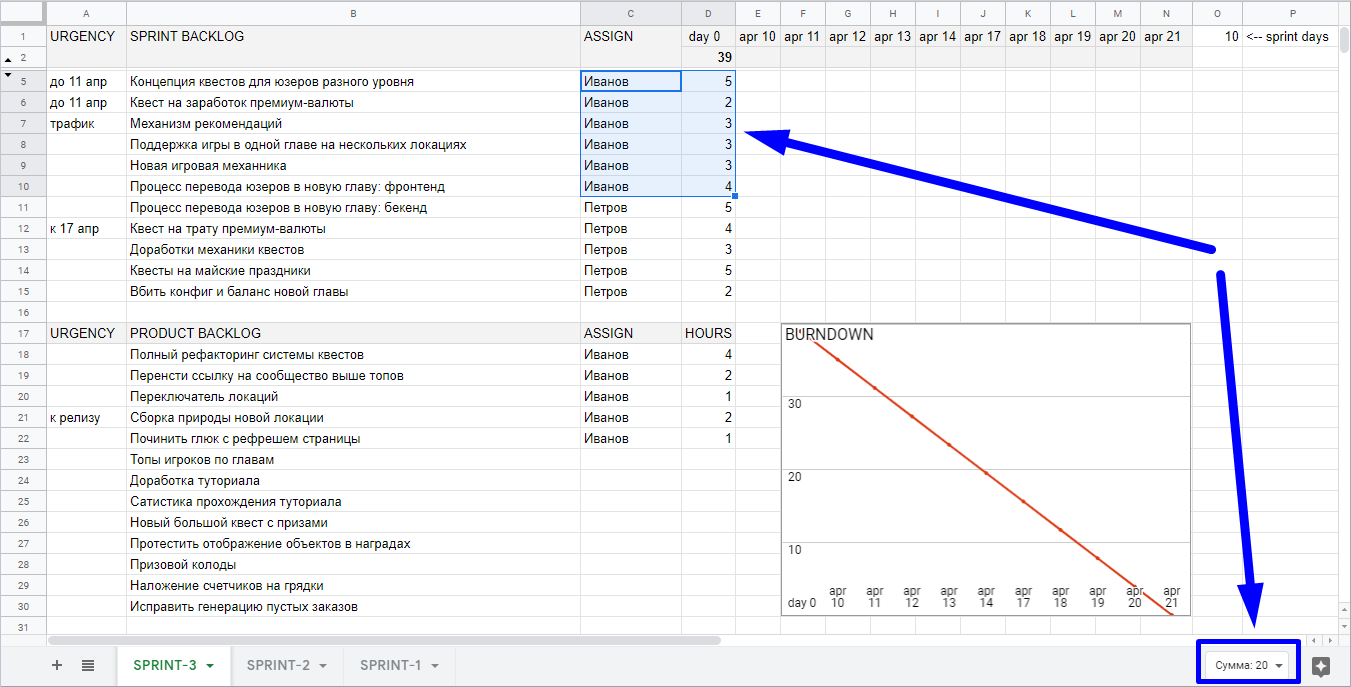Select 'Переключатель локаций' cell
Image resolution: width=1351 pixels, height=687 pixels.
[353, 396]
